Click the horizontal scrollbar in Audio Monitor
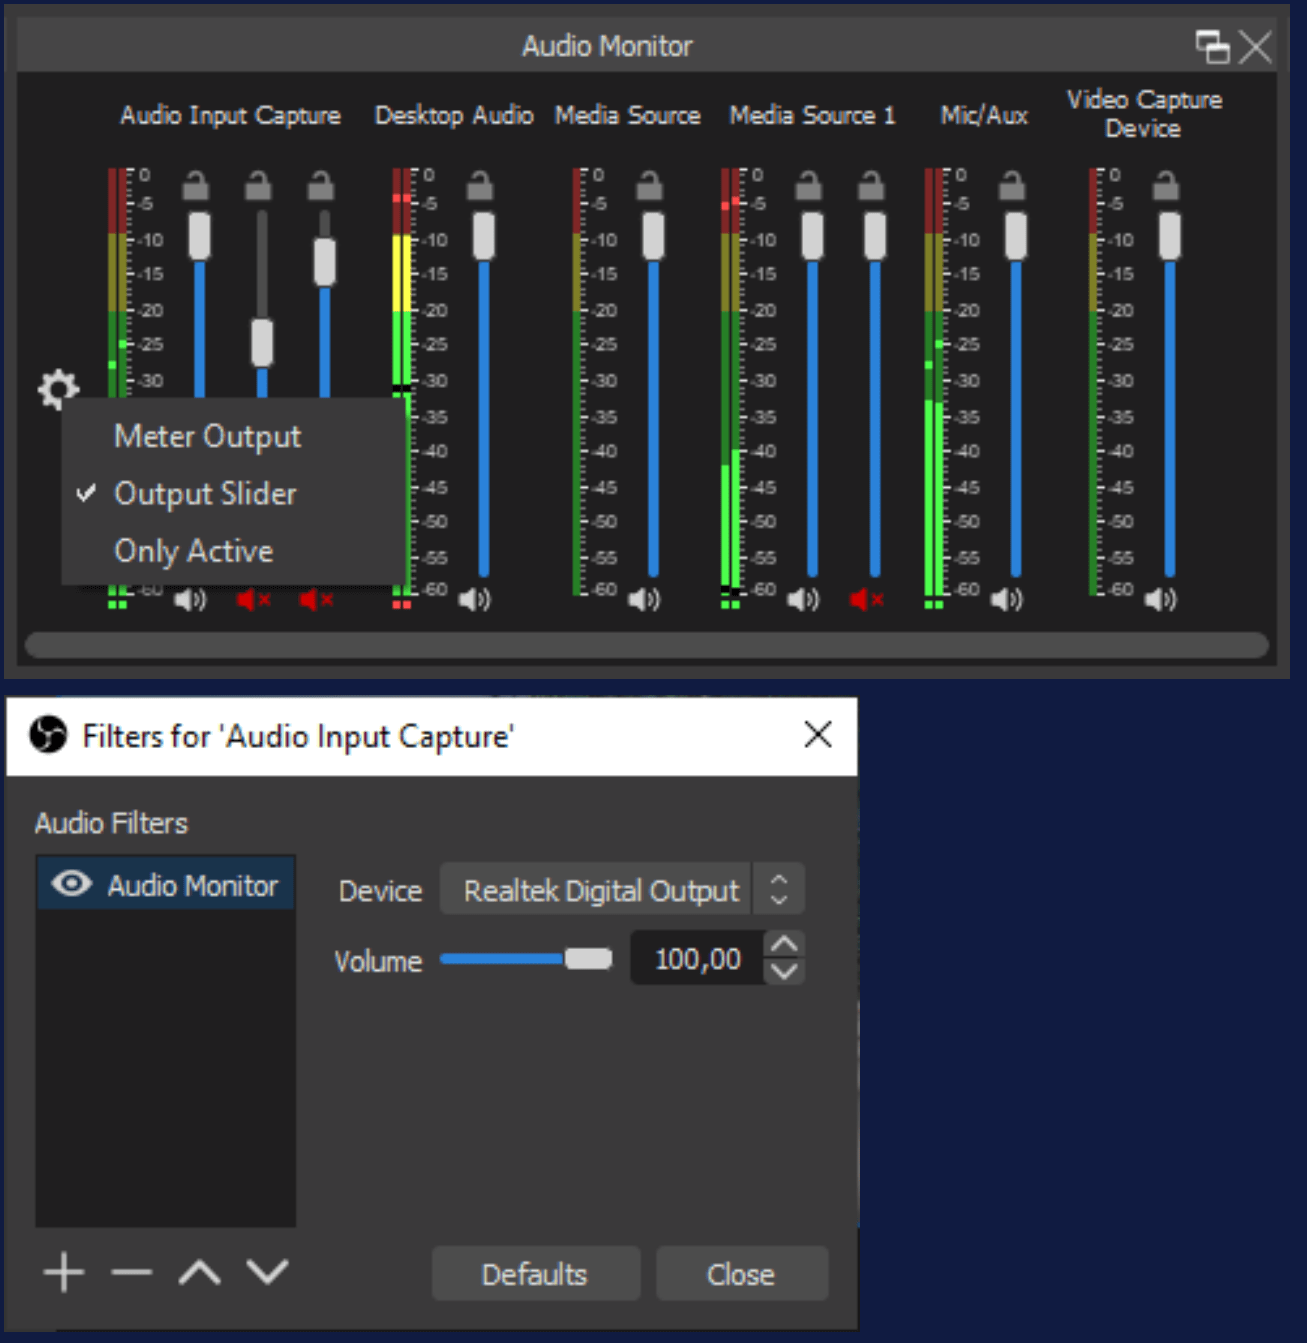The image size is (1307, 1343). (x=646, y=645)
